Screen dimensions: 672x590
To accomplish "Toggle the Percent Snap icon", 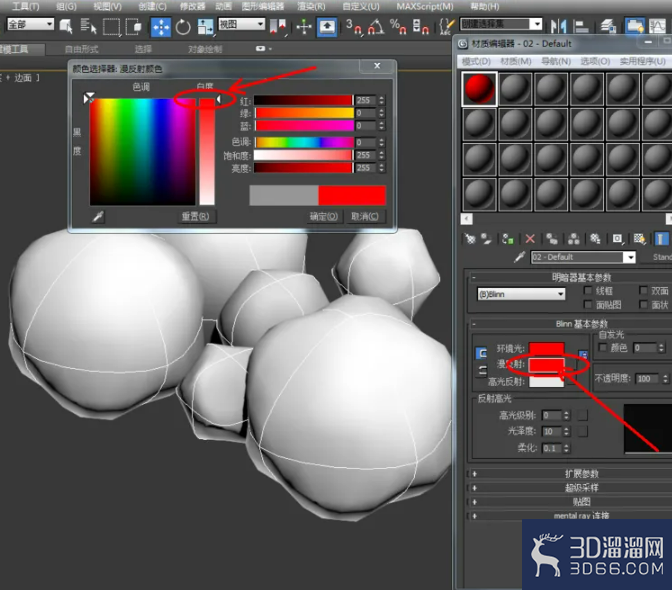I will 398,27.
